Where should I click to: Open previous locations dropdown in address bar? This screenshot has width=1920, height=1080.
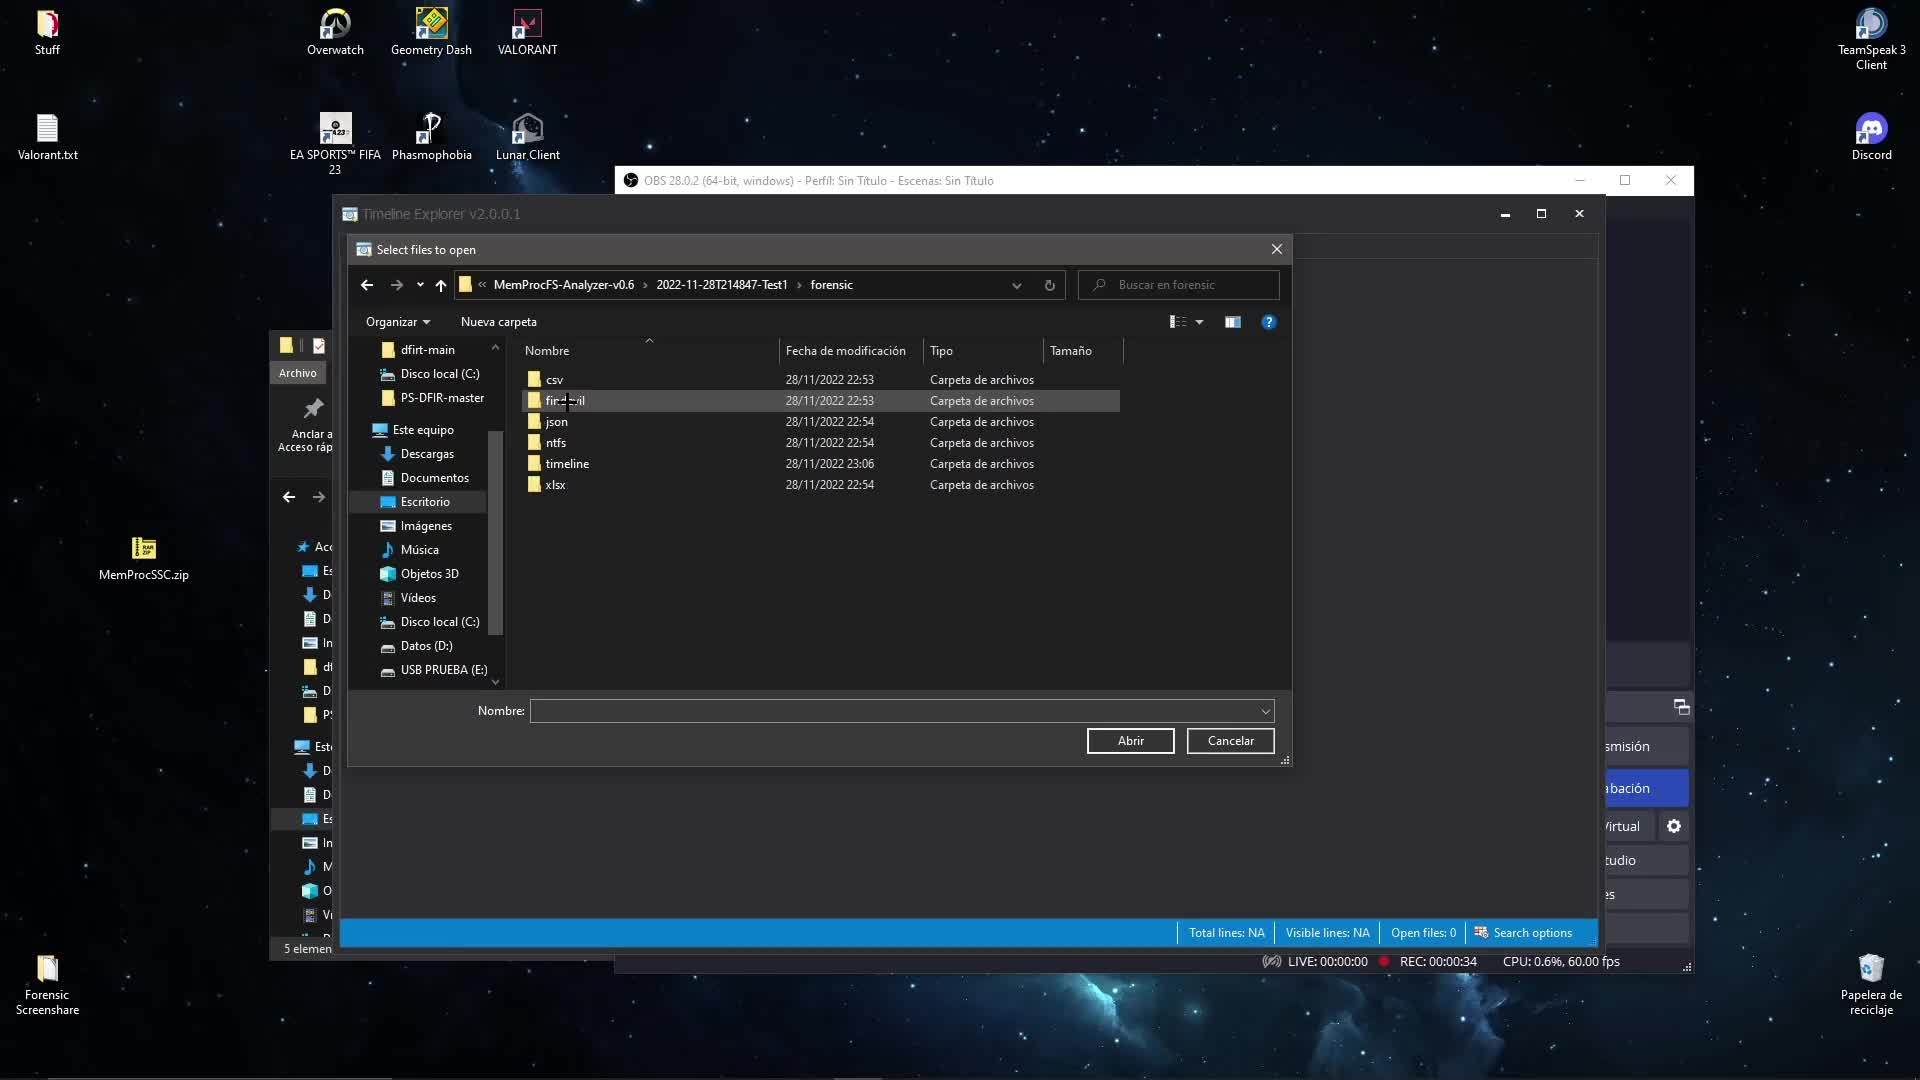1016,285
